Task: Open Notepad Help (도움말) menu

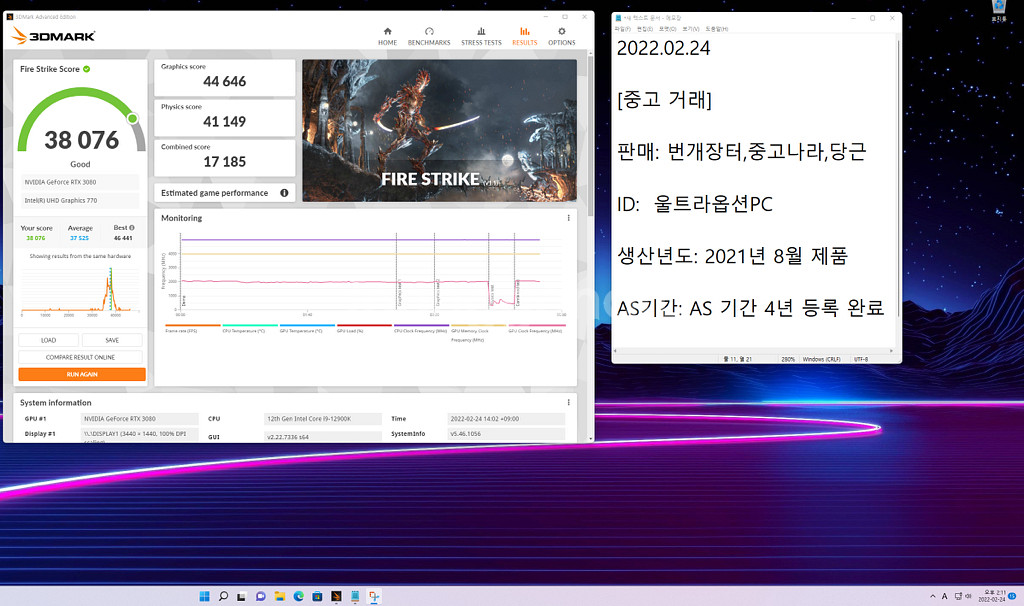Action: pyautogui.click(x=716, y=29)
